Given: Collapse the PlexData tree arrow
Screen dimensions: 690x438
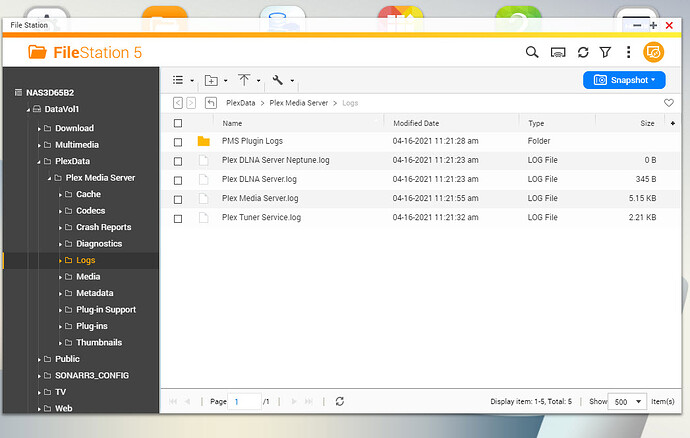Looking at the screenshot, I should pos(39,162).
